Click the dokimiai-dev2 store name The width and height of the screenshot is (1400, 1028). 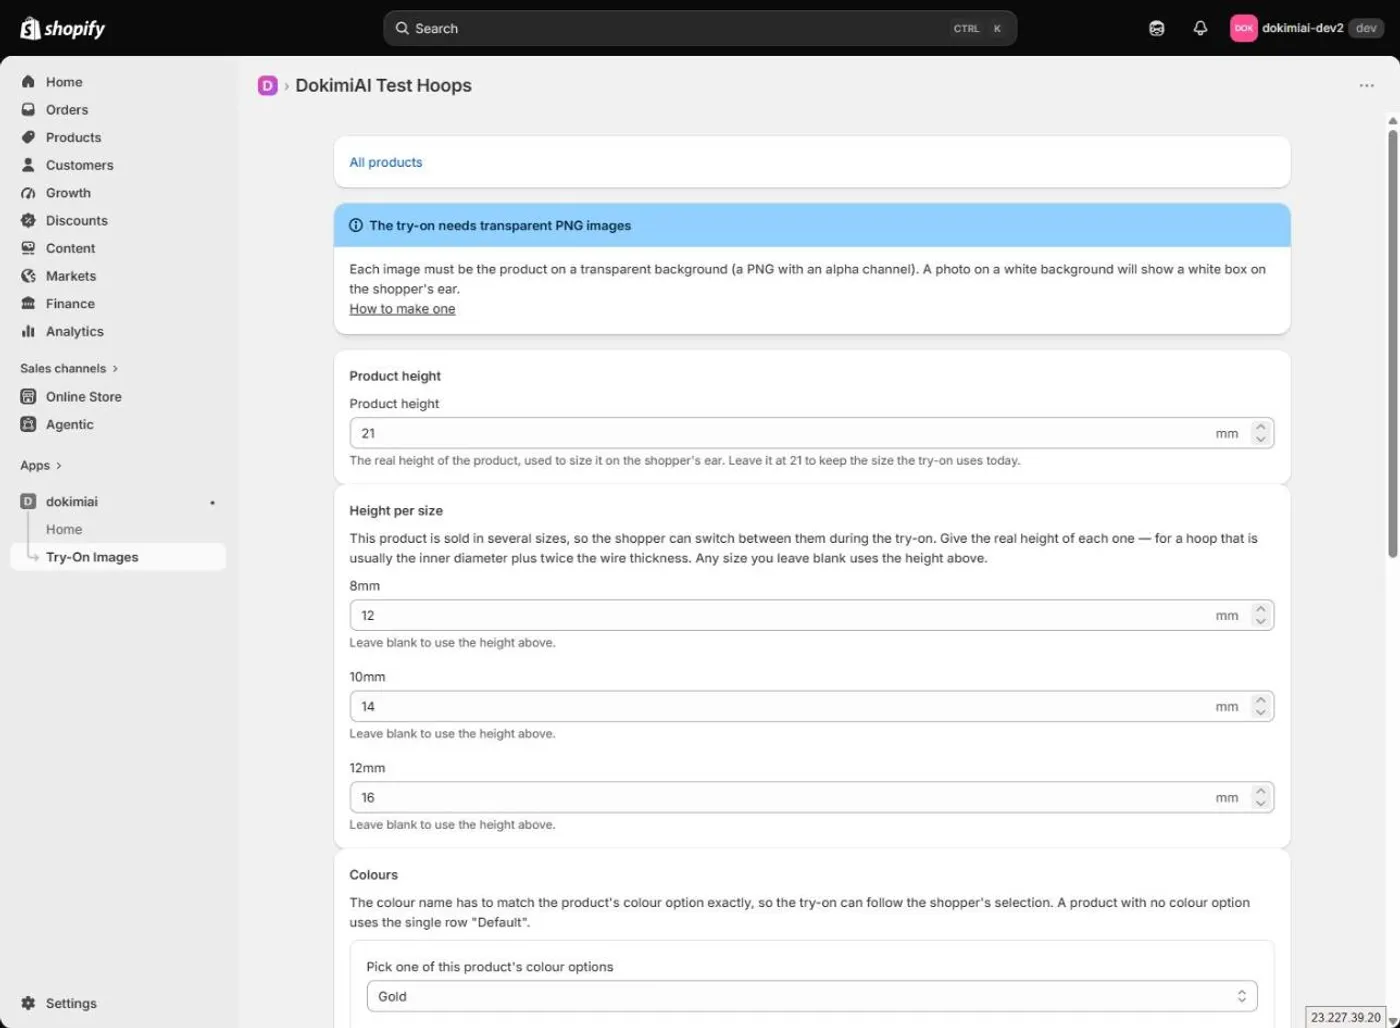[1302, 28]
